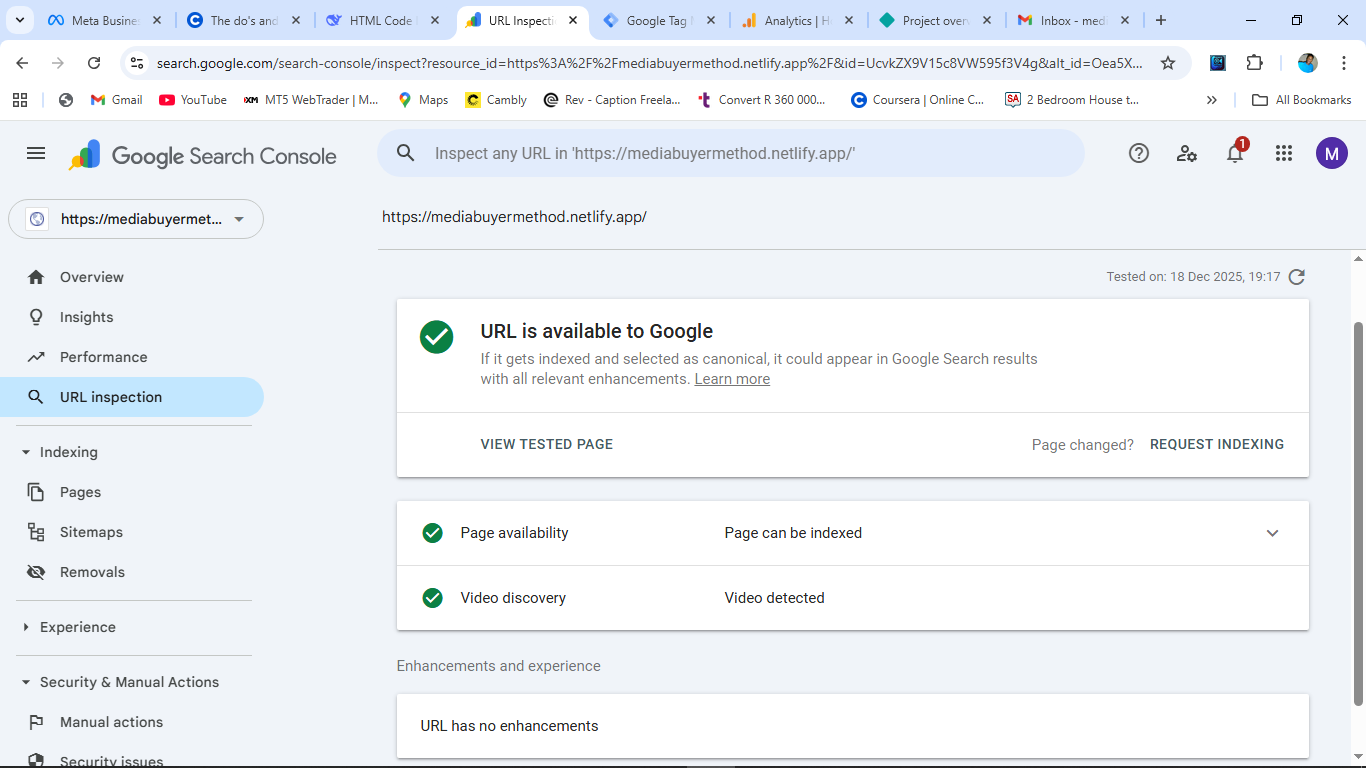This screenshot has width=1366, height=768.
Task: Open the 2 Bedroom House bookmark
Action: [x=1072, y=100]
